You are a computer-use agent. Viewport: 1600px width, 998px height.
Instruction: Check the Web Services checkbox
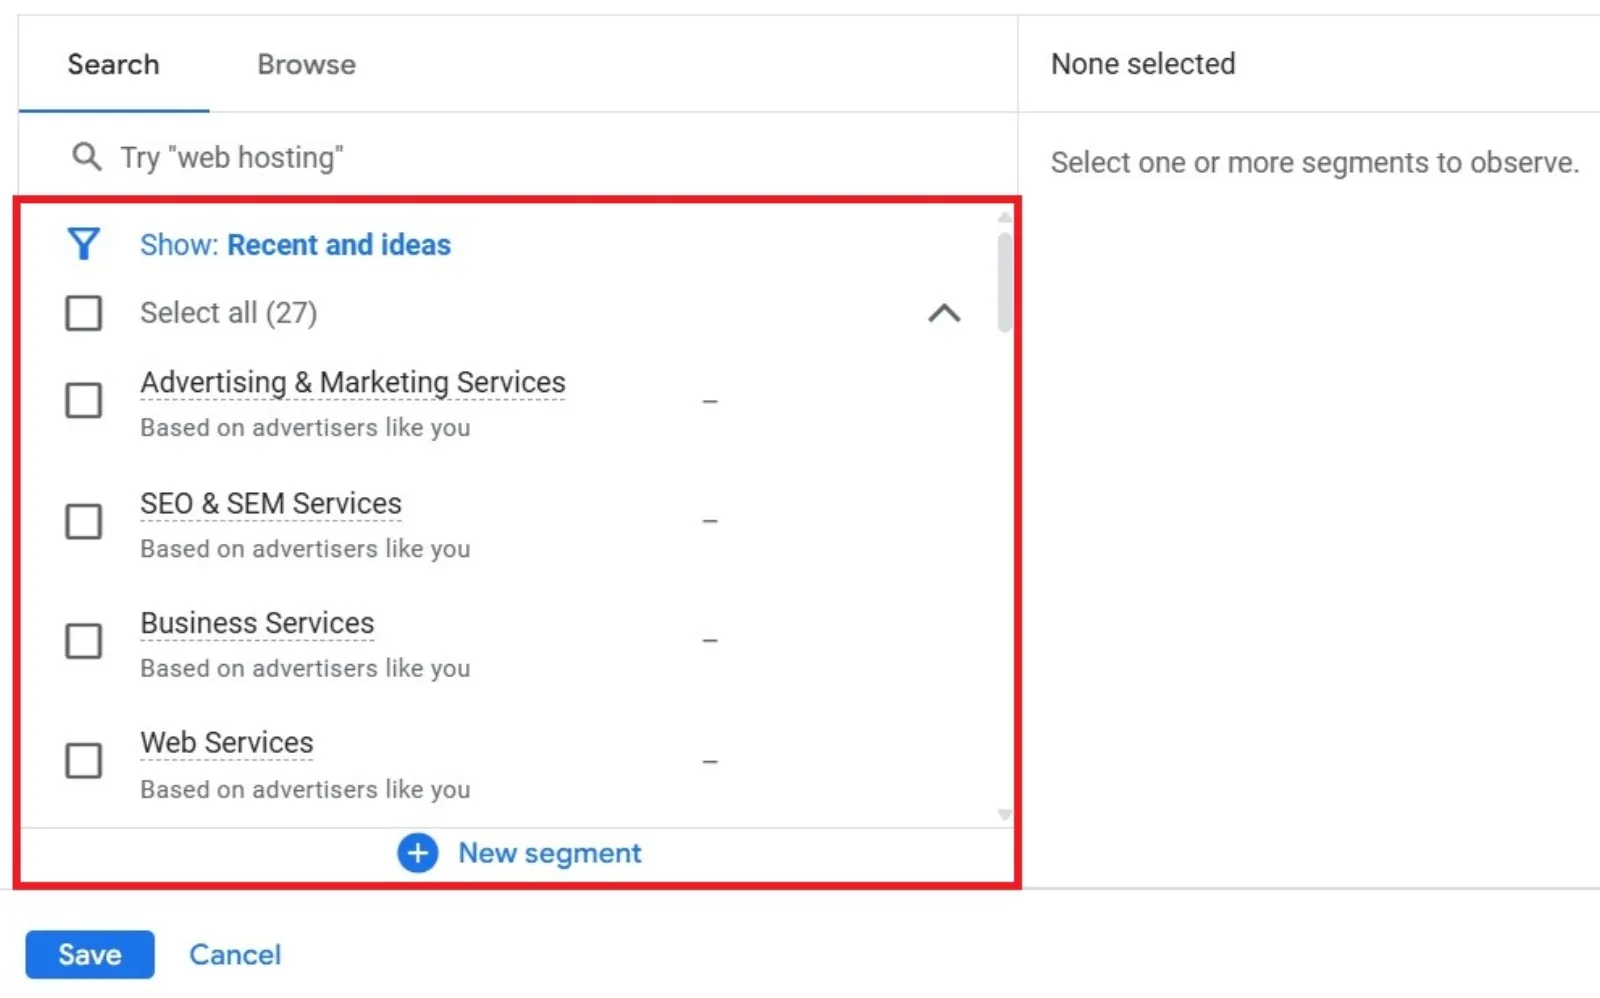point(83,761)
